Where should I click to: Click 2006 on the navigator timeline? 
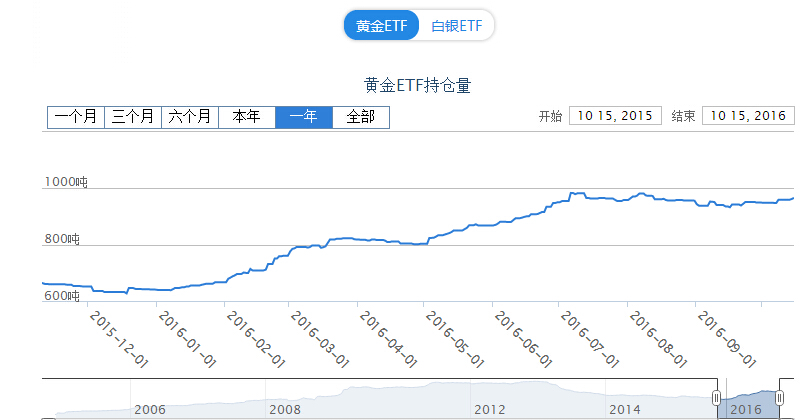click(150, 410)
